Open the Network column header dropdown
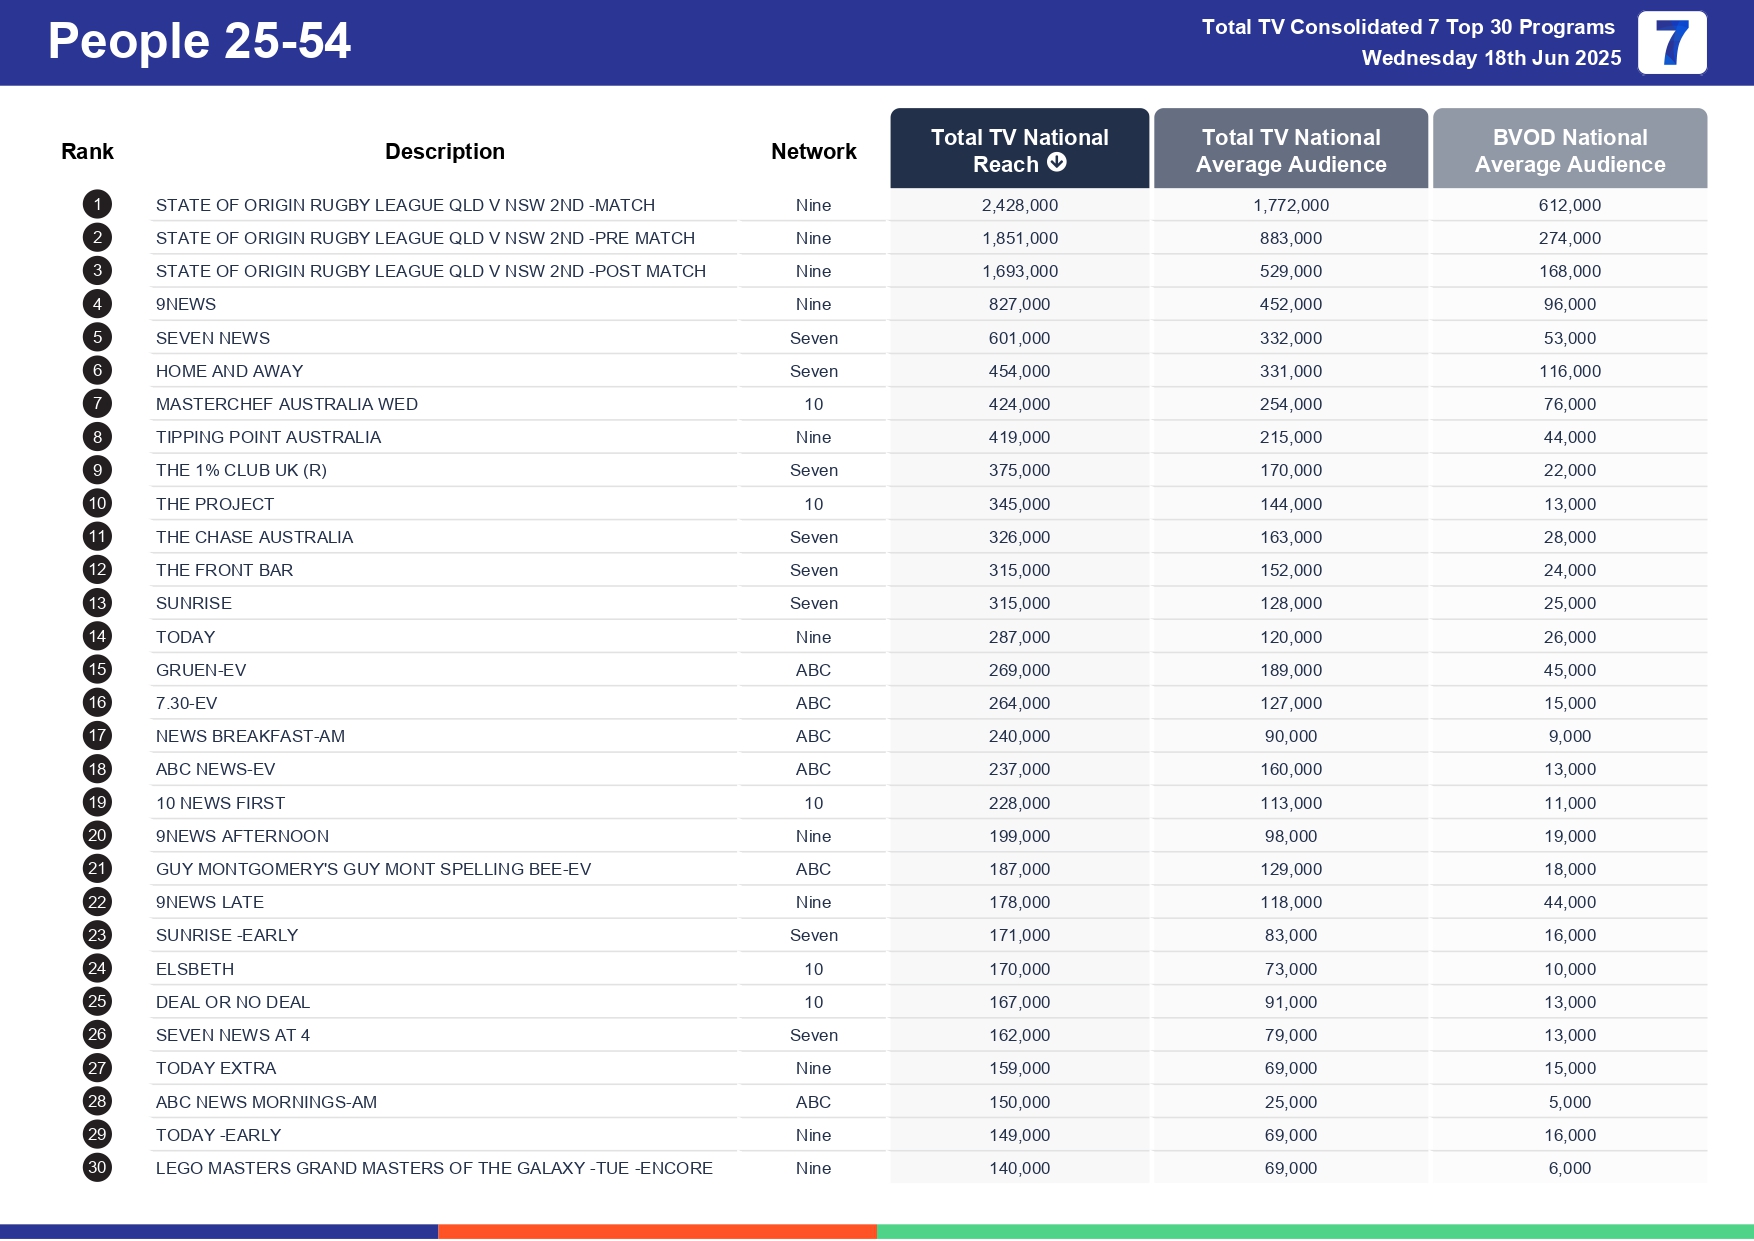Screen dimensions: 1754x1241 point(813,150)
